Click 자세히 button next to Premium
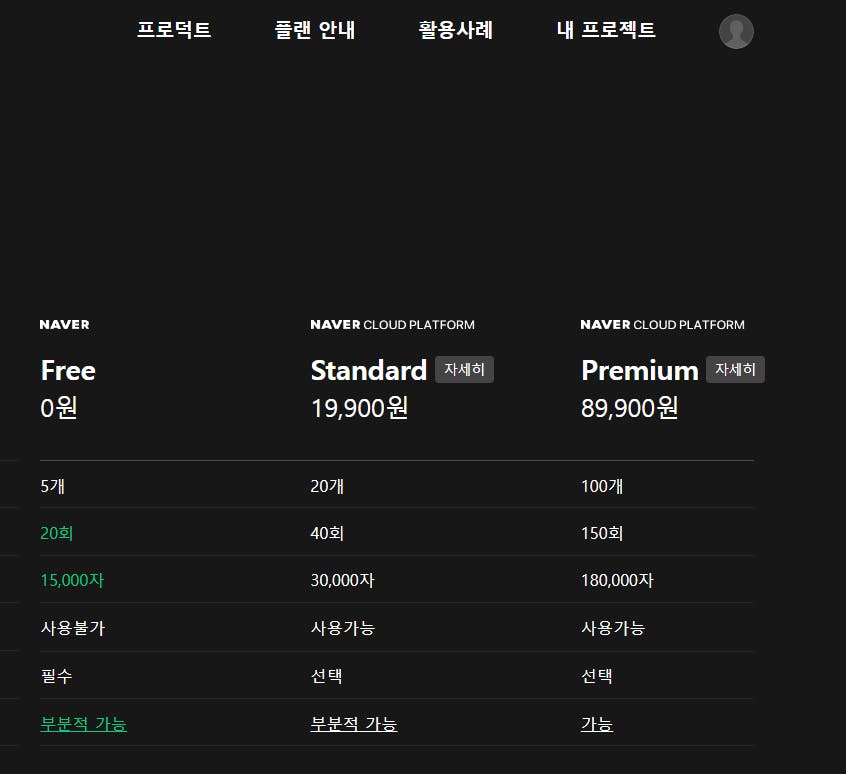The image size is (846, 774). (735, 370)
